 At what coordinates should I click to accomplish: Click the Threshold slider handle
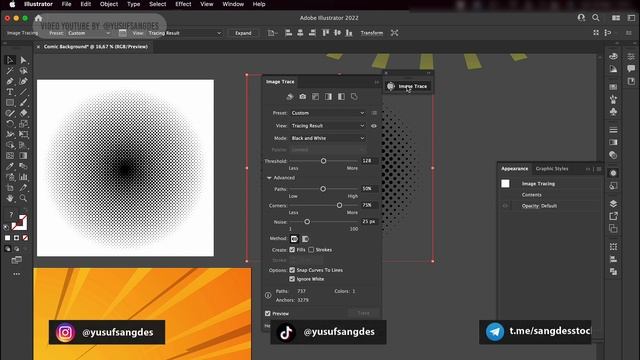[x=323, y=161]
